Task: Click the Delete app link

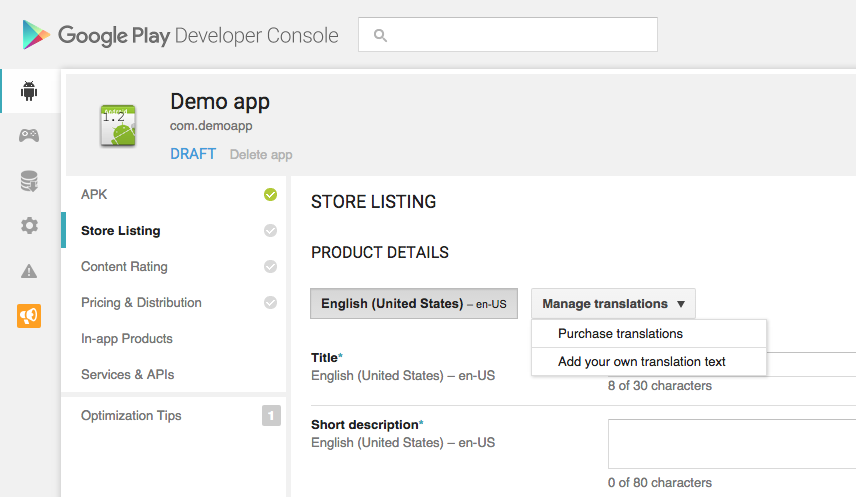Action: 260,155
